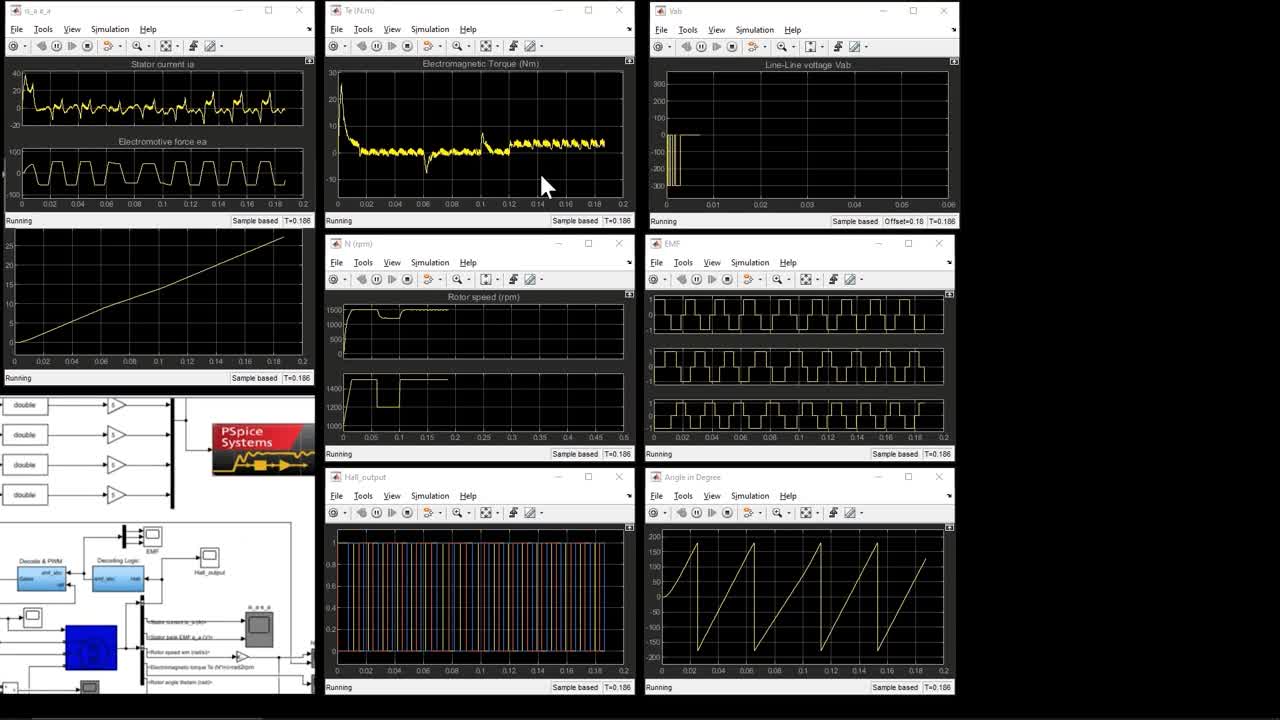Open triggers tool in Te (N.m) scope

point(513,46)
